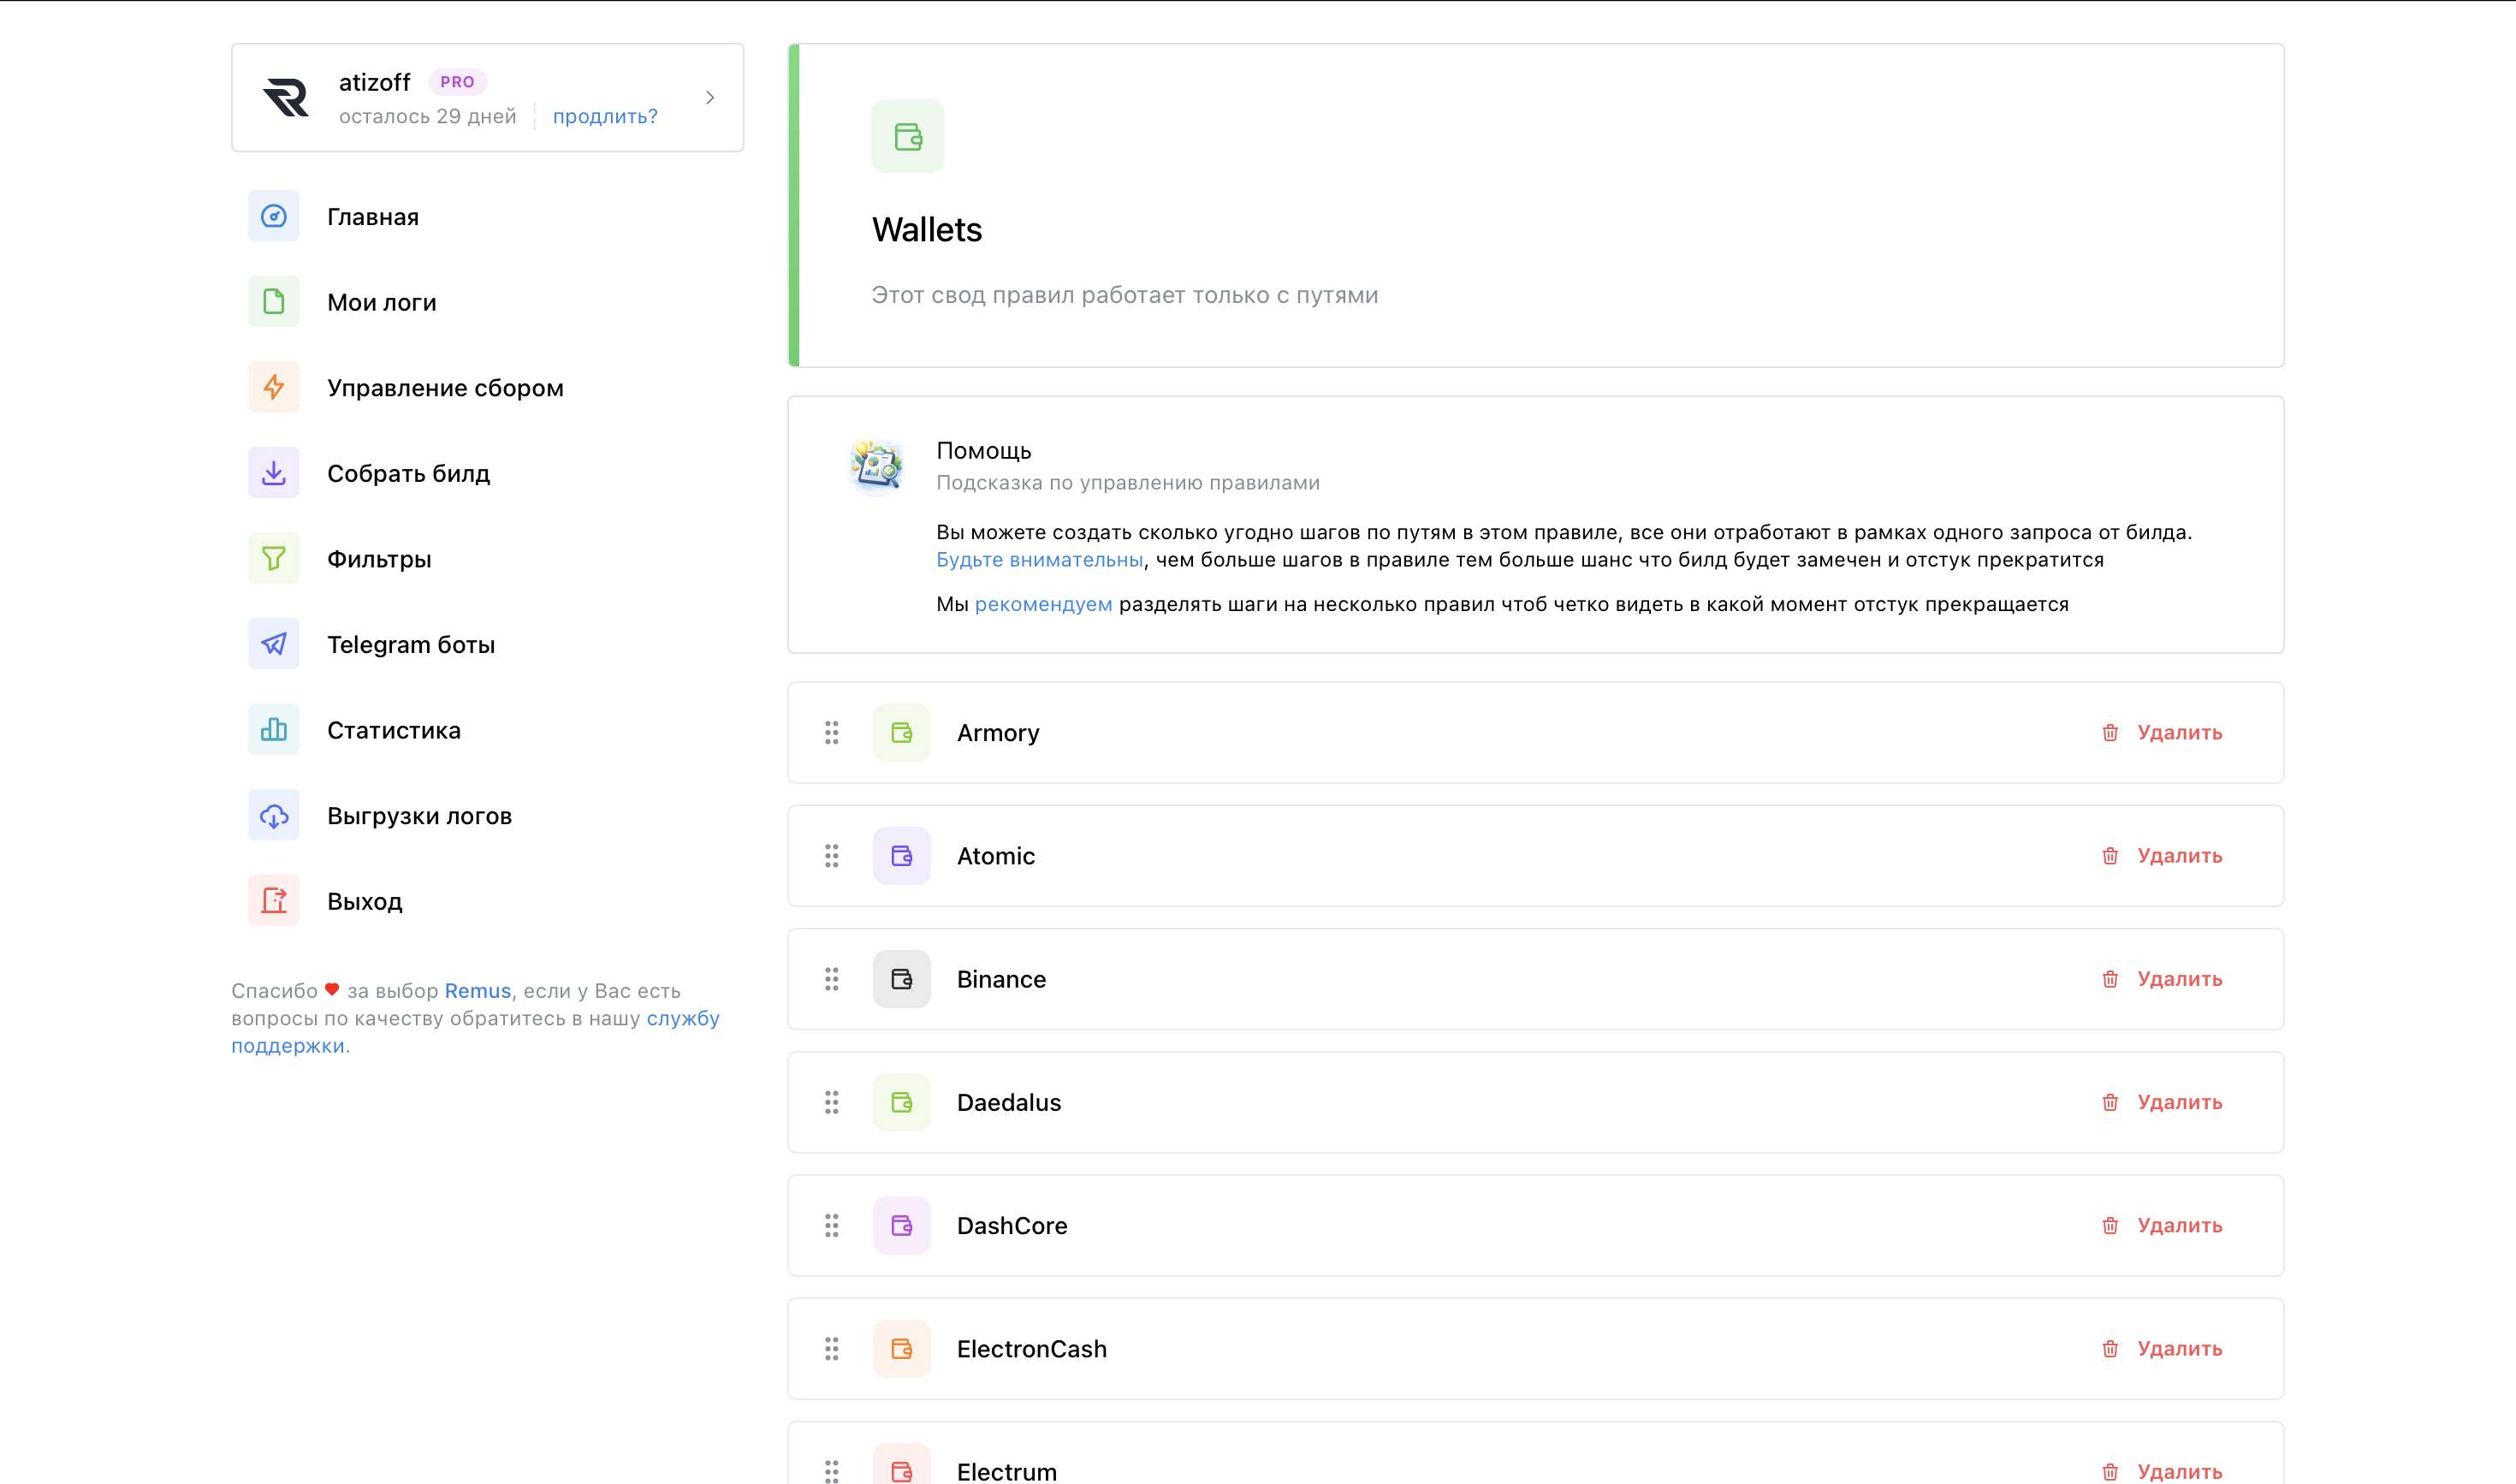2516x1484 pixels.
Task: Click the Главная dashboard icon
Action: 273,216
